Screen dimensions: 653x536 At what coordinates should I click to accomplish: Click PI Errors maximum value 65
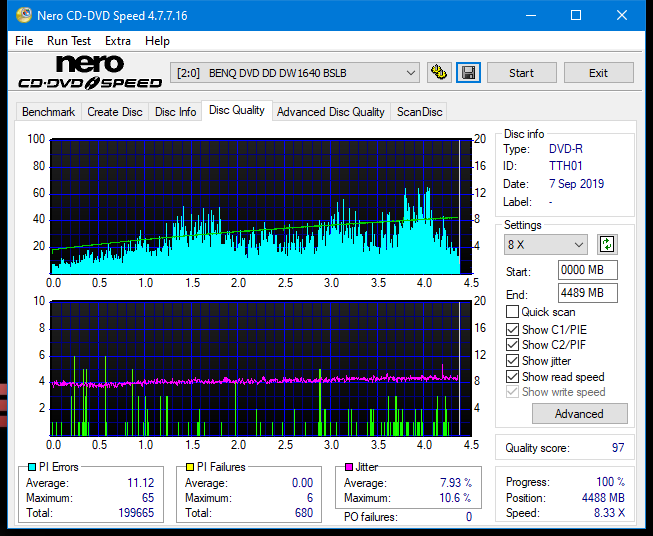(148, 498)
